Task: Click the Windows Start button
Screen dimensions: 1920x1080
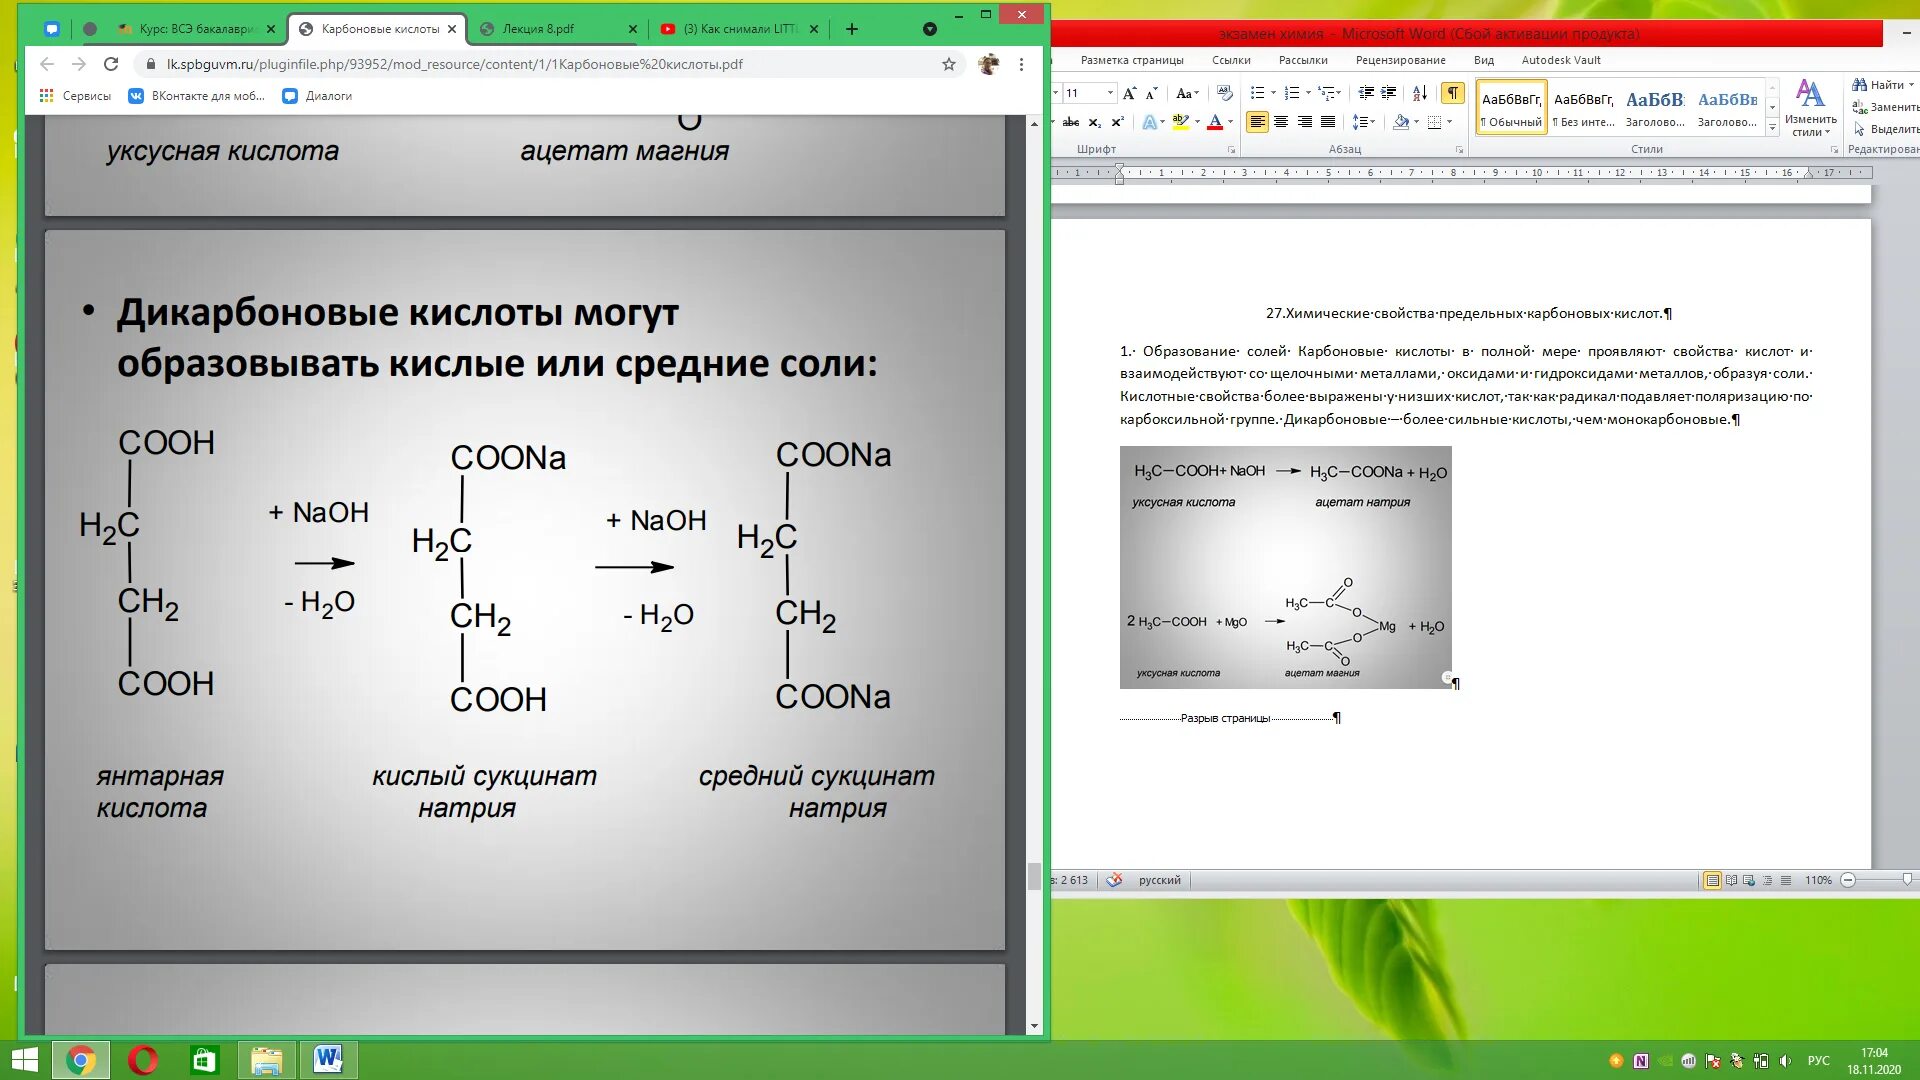Action: click(x=24, y=1060)
